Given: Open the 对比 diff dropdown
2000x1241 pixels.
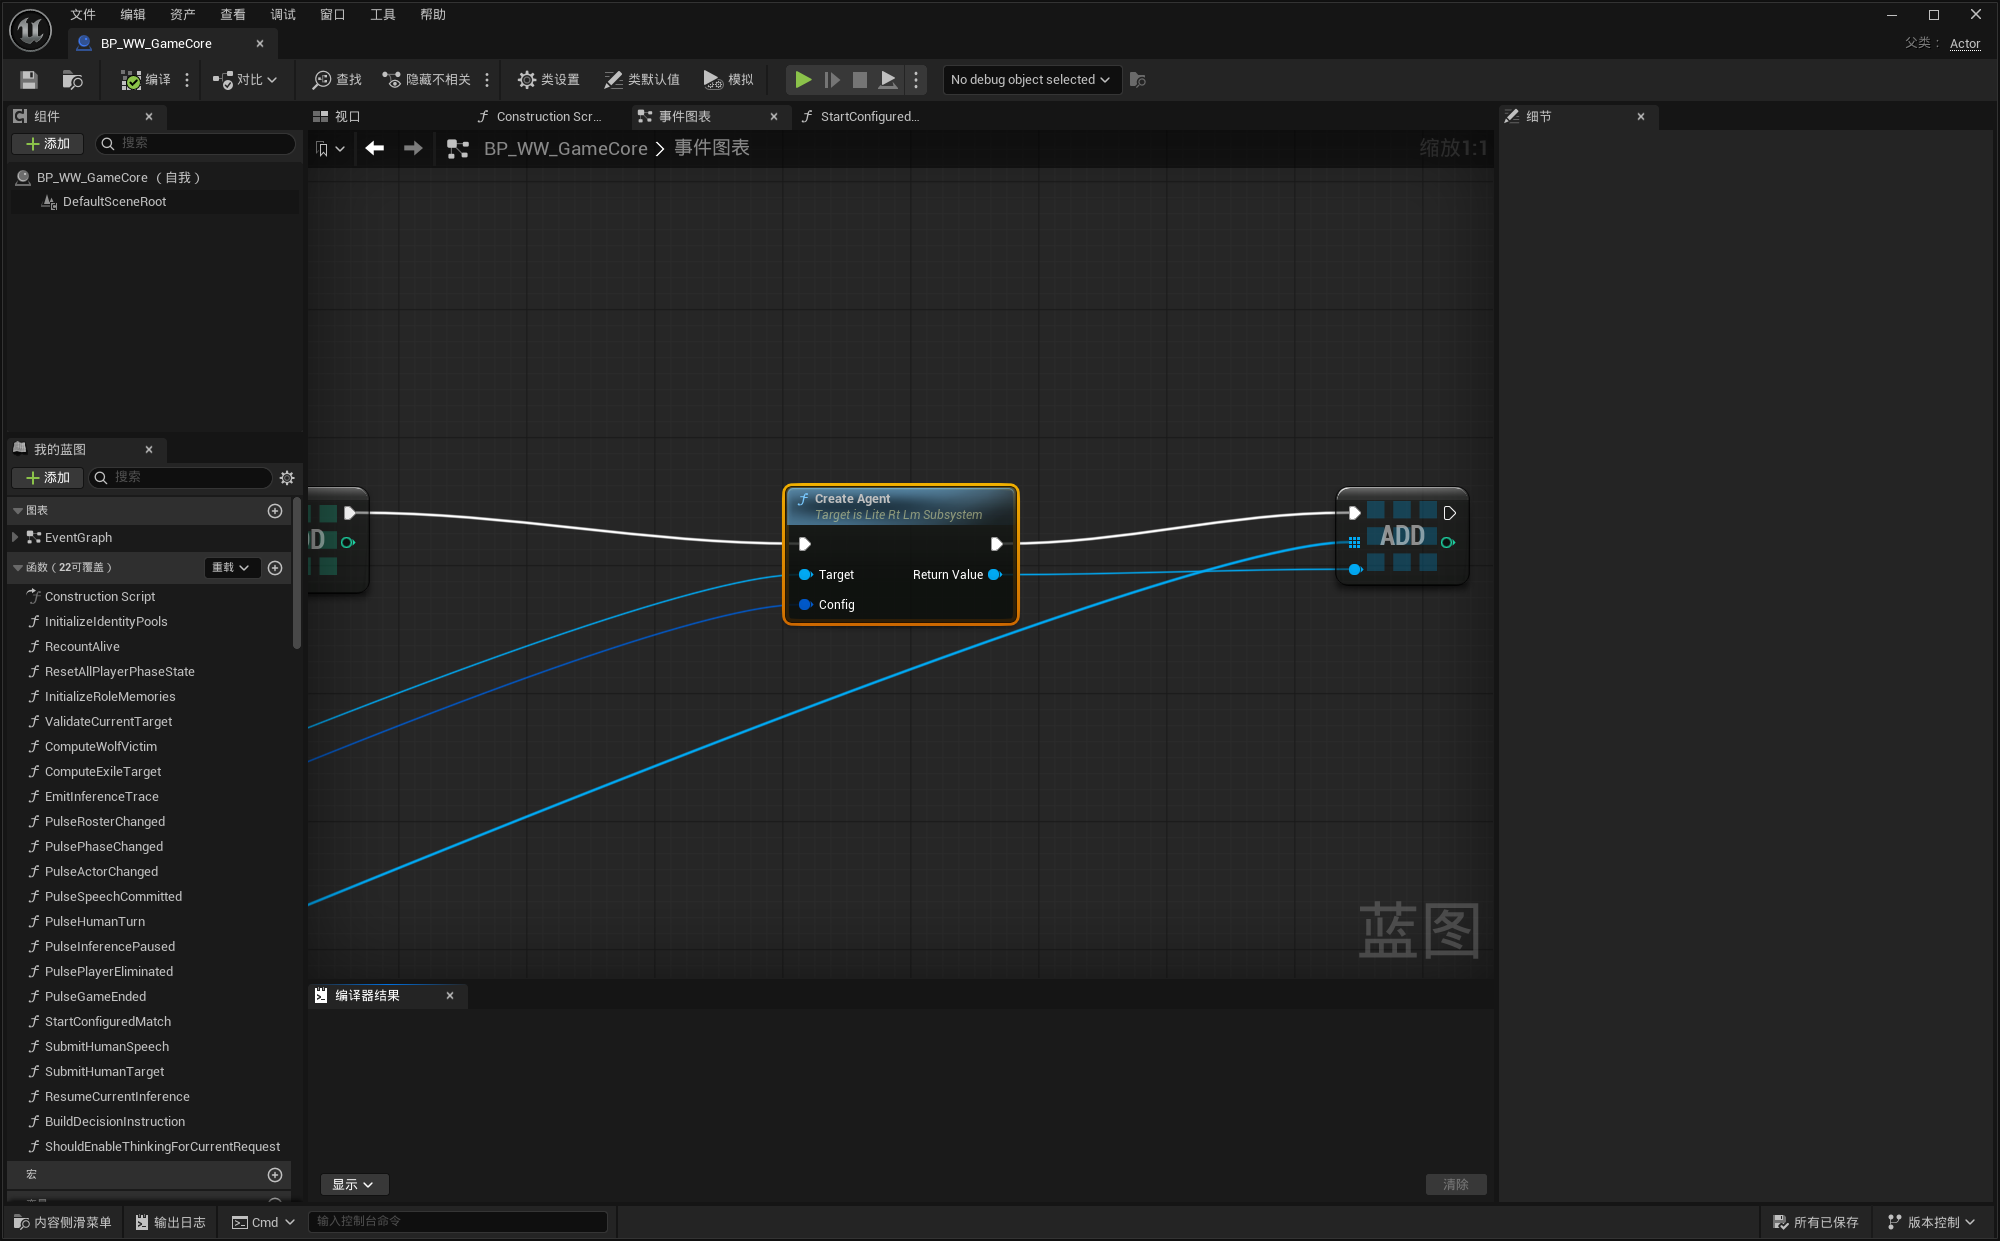Looking at the screenshot, I should coord(245,80).
